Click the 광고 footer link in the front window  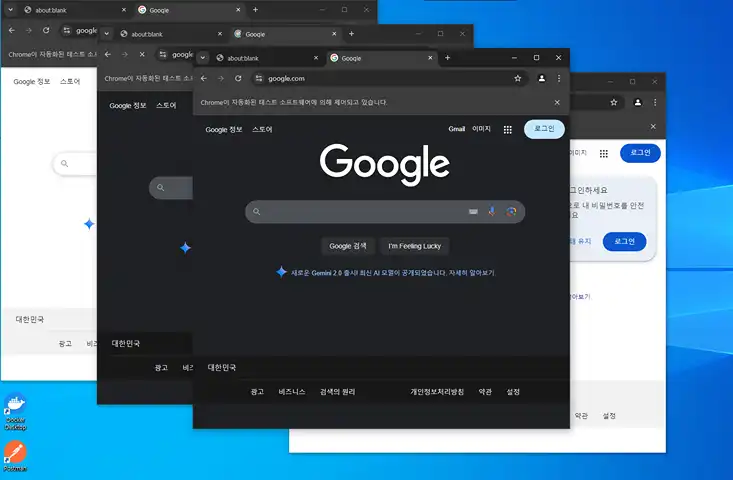[257, 392]
